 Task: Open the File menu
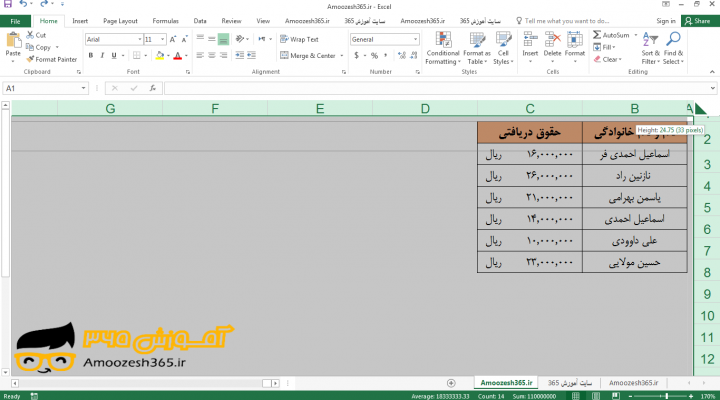[15, 21]
